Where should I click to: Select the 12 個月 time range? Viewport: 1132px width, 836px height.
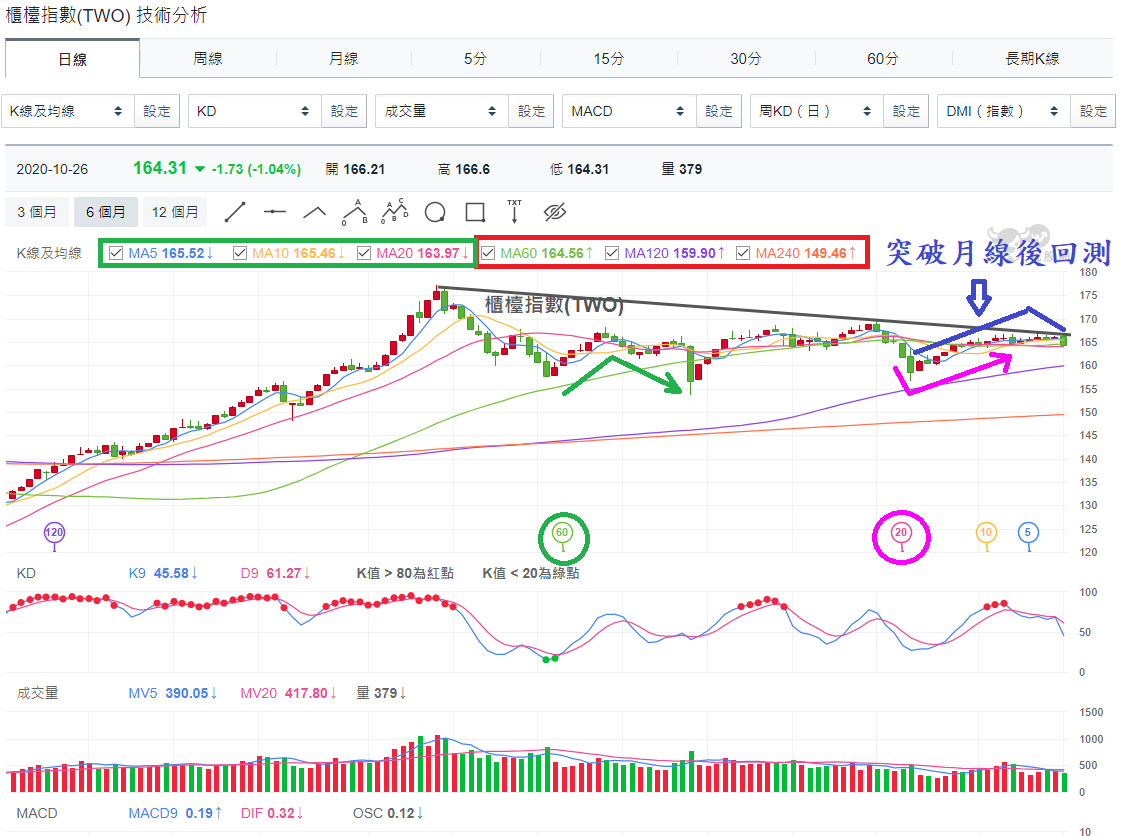coord(175,212)
